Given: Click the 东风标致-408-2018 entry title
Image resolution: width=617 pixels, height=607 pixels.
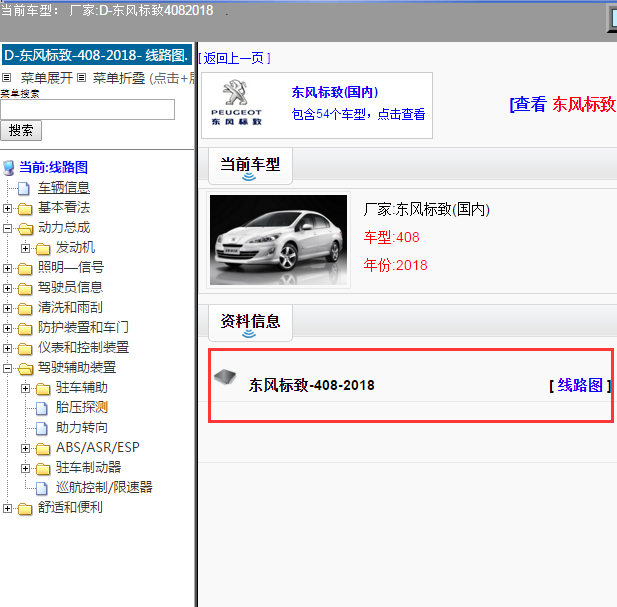Looking at the screenshot, I should point(312,386).
